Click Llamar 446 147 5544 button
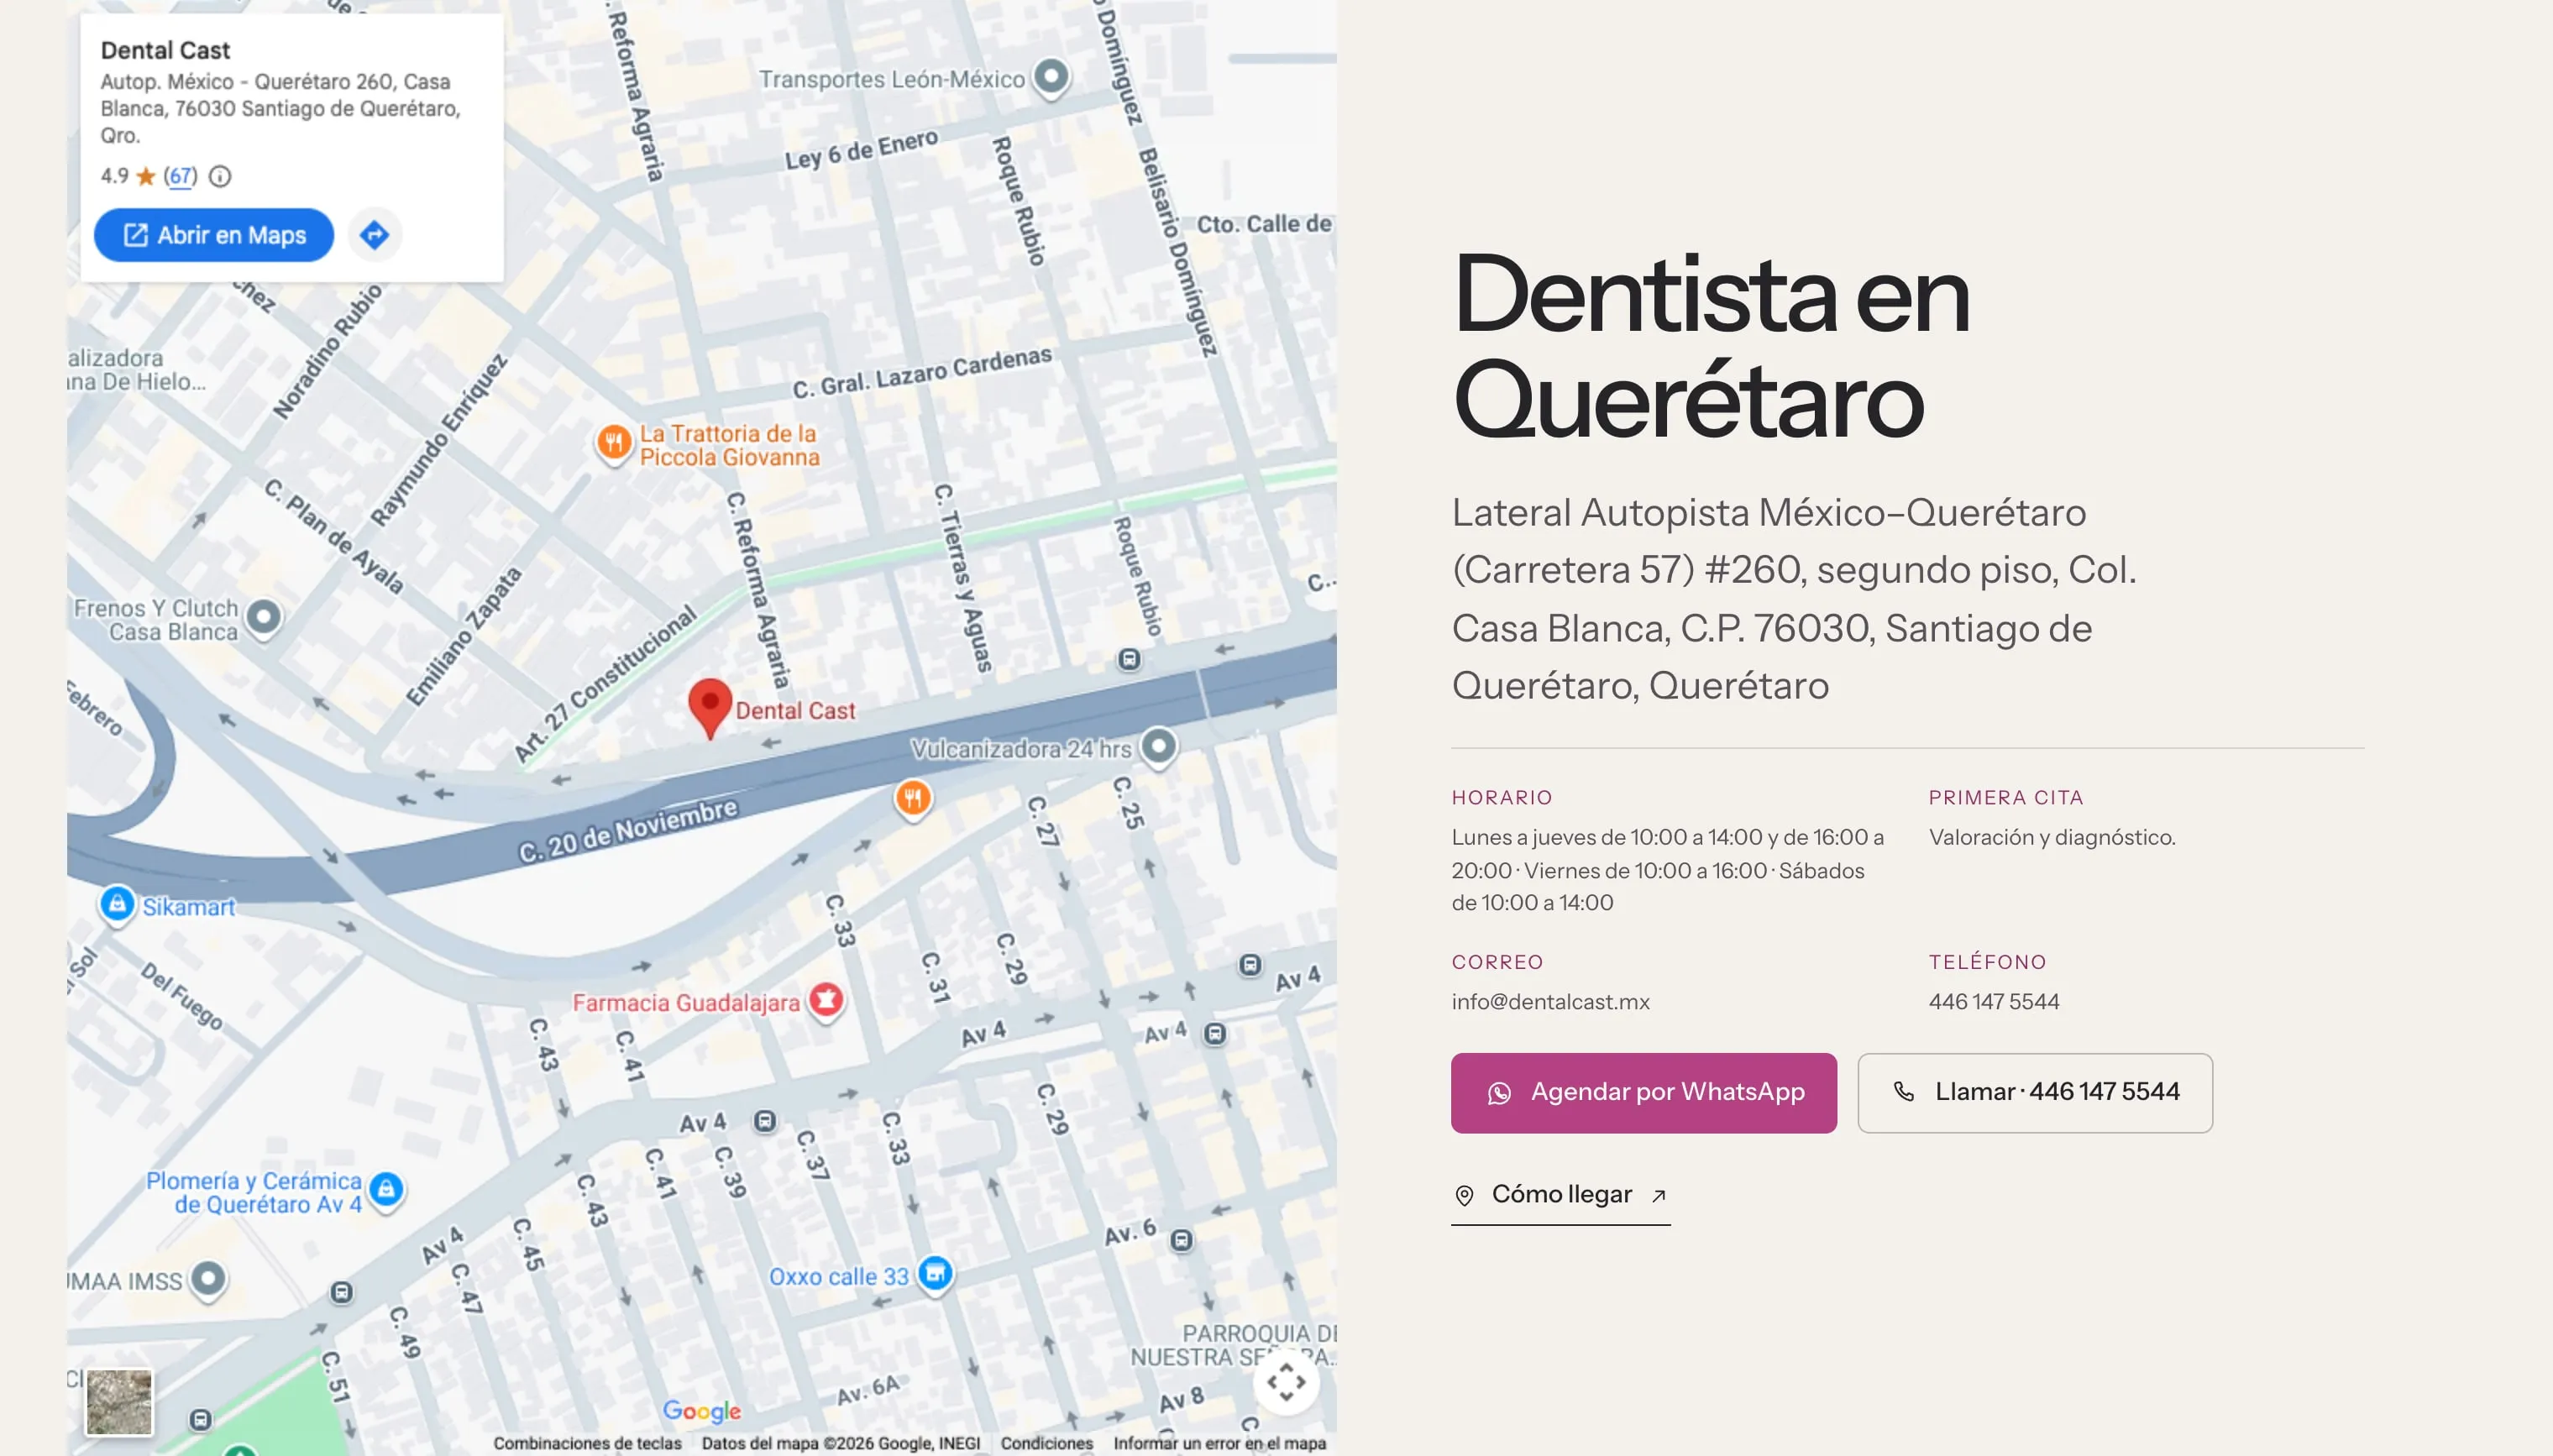Viewport: 2553px width, 1456px height. [2035, 1092]
